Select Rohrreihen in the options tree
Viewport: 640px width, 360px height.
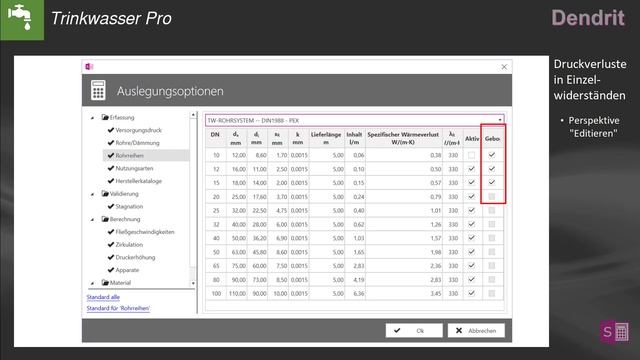129,156
